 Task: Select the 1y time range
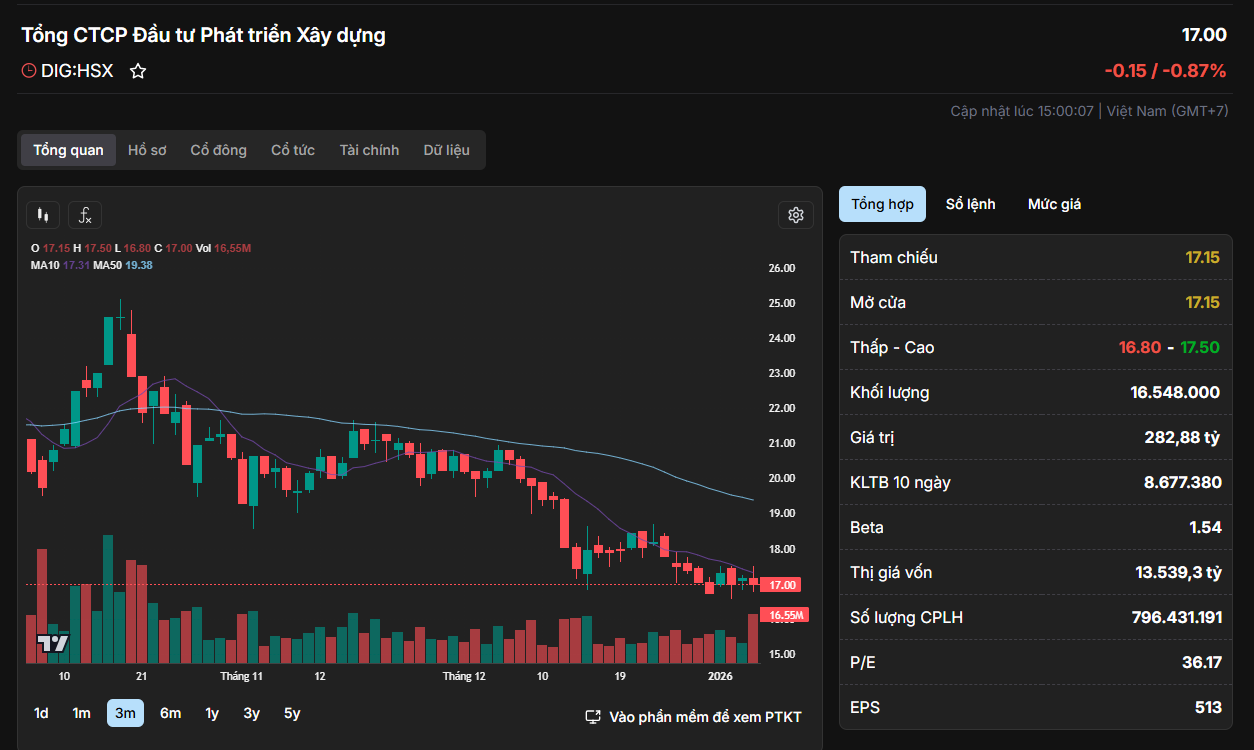tap(212, 713)
